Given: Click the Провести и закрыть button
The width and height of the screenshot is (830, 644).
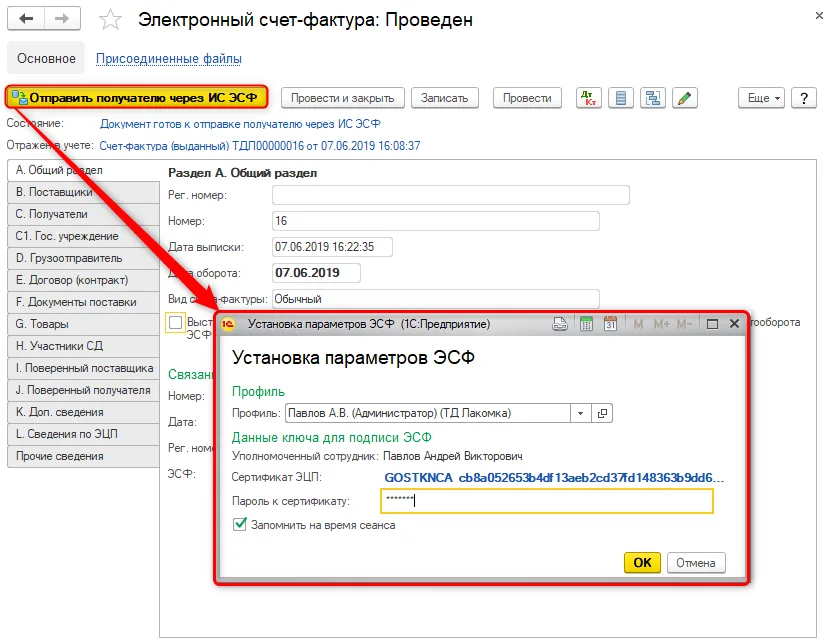Looking at the screenshot, I should pyautogui.click(x=342, y=98).
